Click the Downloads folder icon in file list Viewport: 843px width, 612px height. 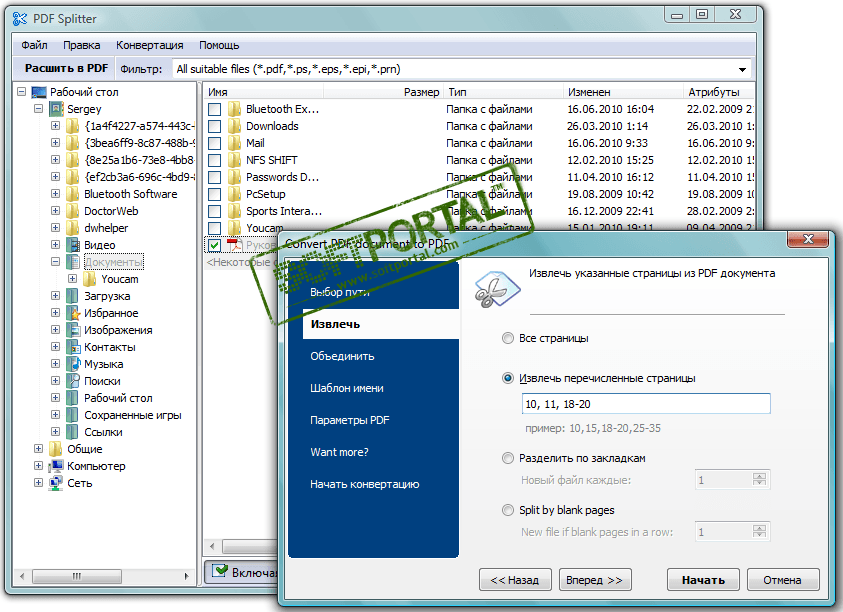(234, 126)
